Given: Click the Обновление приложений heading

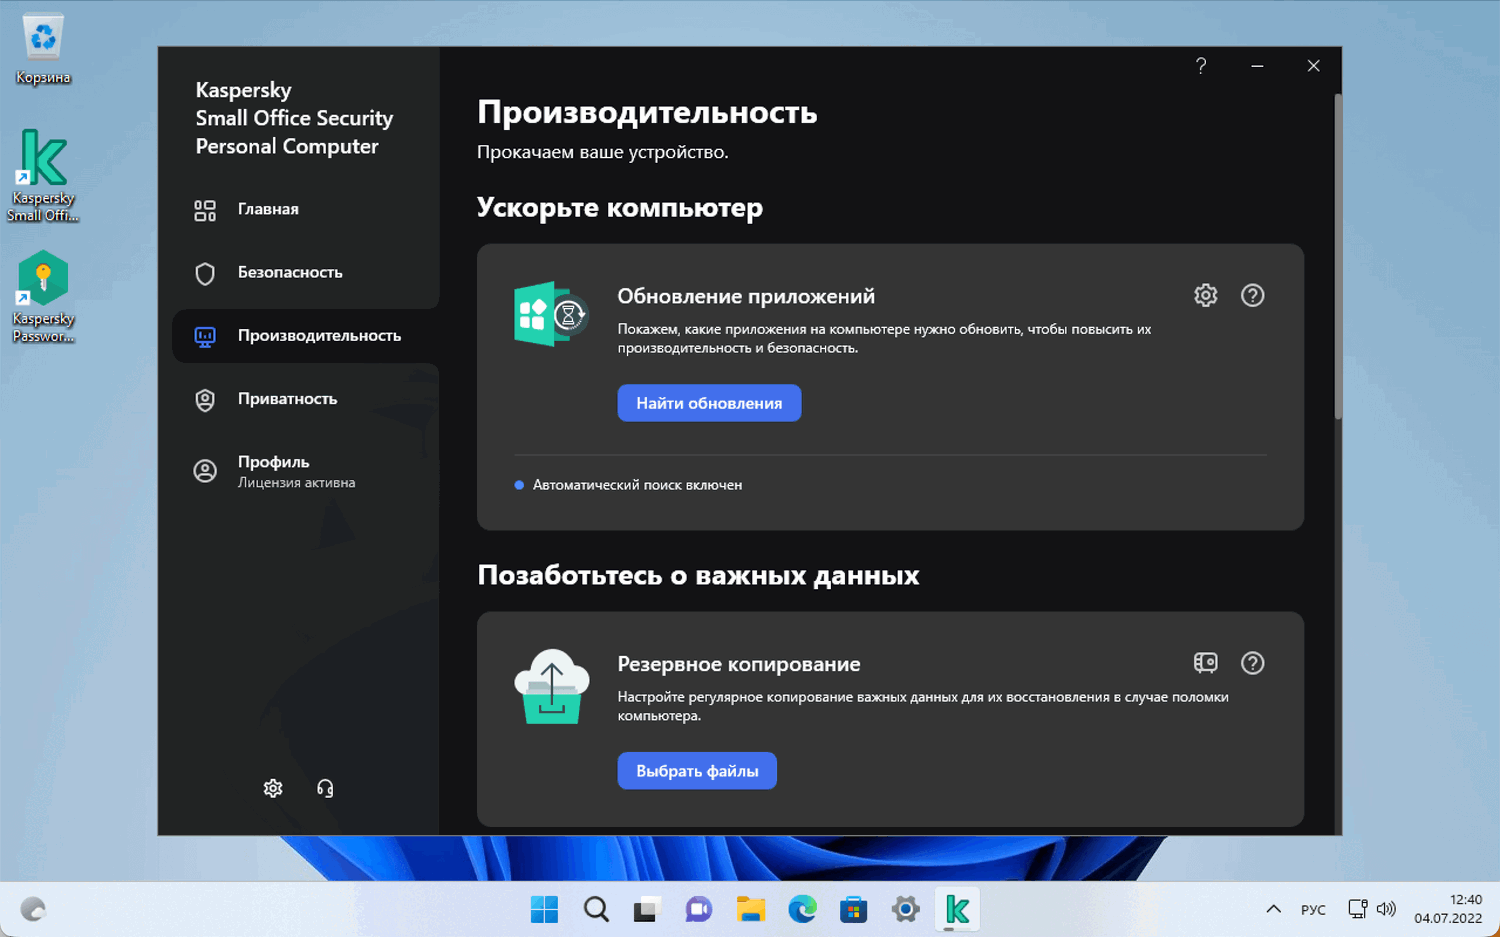Looking at the screenshot, I should tap(746, 296).
